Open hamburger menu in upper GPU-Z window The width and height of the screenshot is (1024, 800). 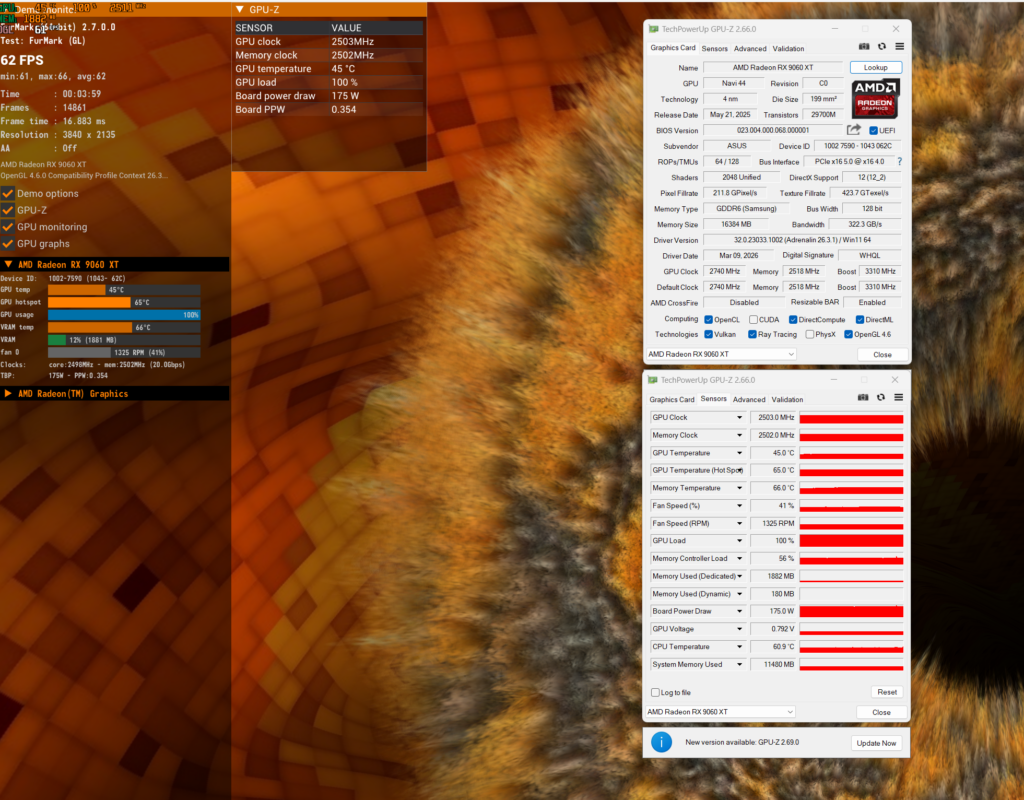point(899,47)
